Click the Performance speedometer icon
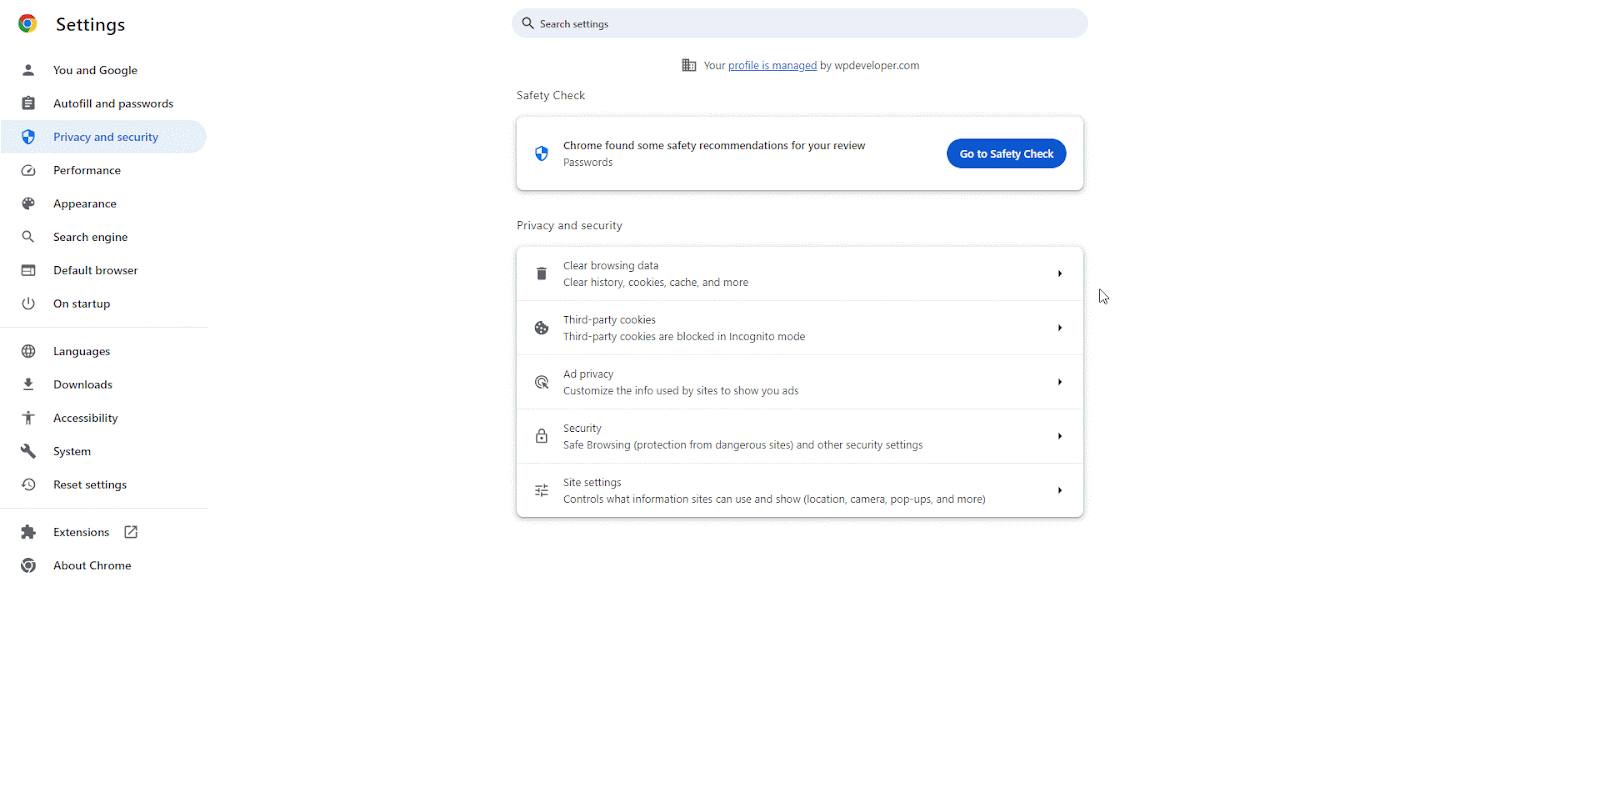This screenshot has width=1600, height=788. [29, 170]
